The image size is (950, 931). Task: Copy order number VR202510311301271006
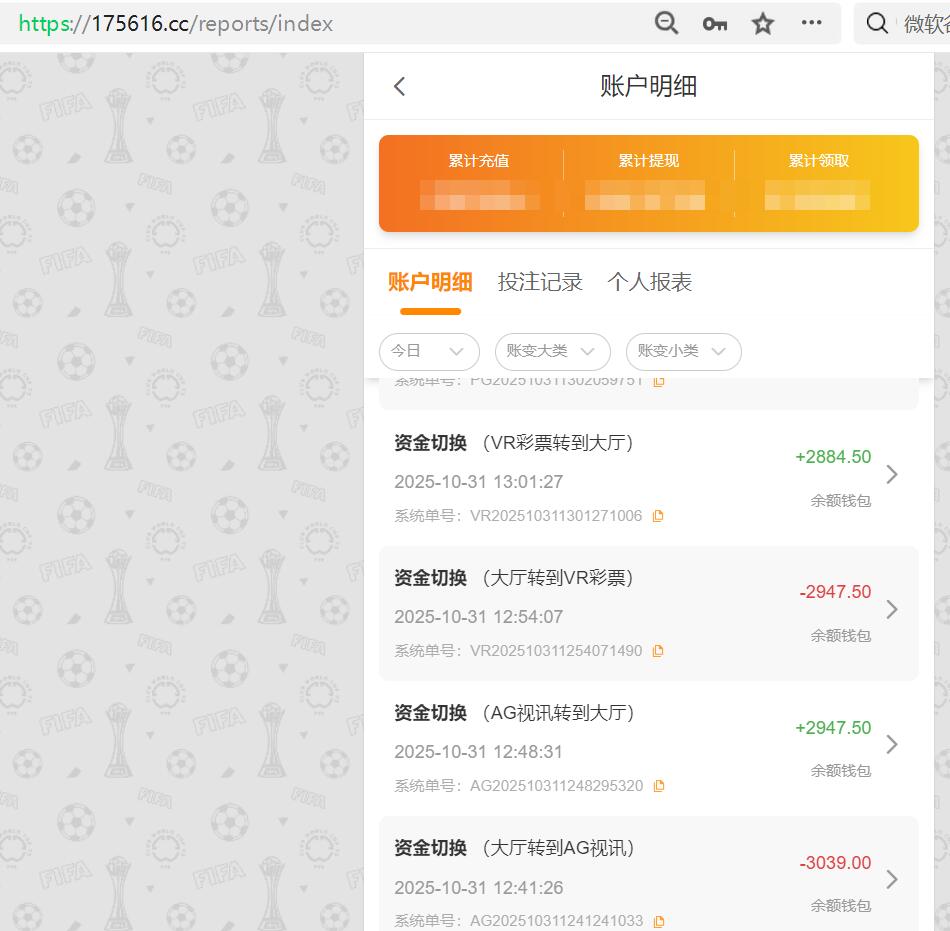[x=657, y=516]
